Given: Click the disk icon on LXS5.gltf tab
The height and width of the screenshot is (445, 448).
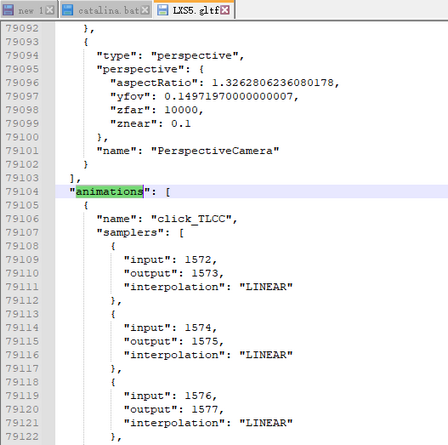Looking at the screenshot, I should tap(162, 10).
